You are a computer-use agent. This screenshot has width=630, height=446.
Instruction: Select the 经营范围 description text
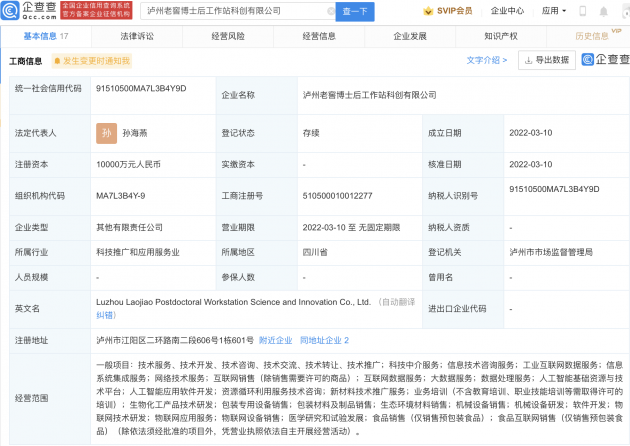360,398
